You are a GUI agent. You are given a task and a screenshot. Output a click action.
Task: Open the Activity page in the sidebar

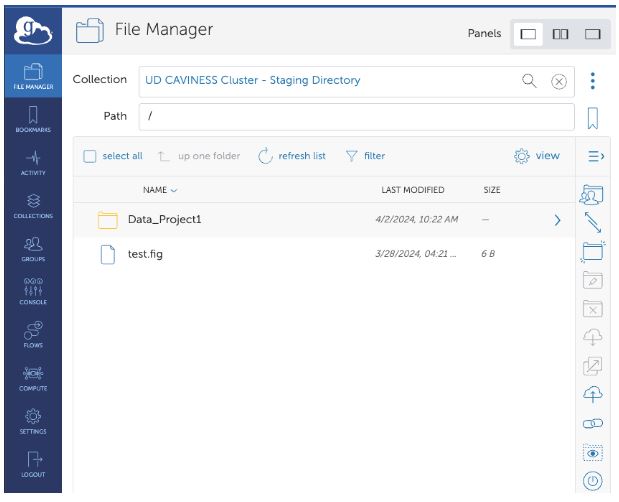tap(33, 162)
